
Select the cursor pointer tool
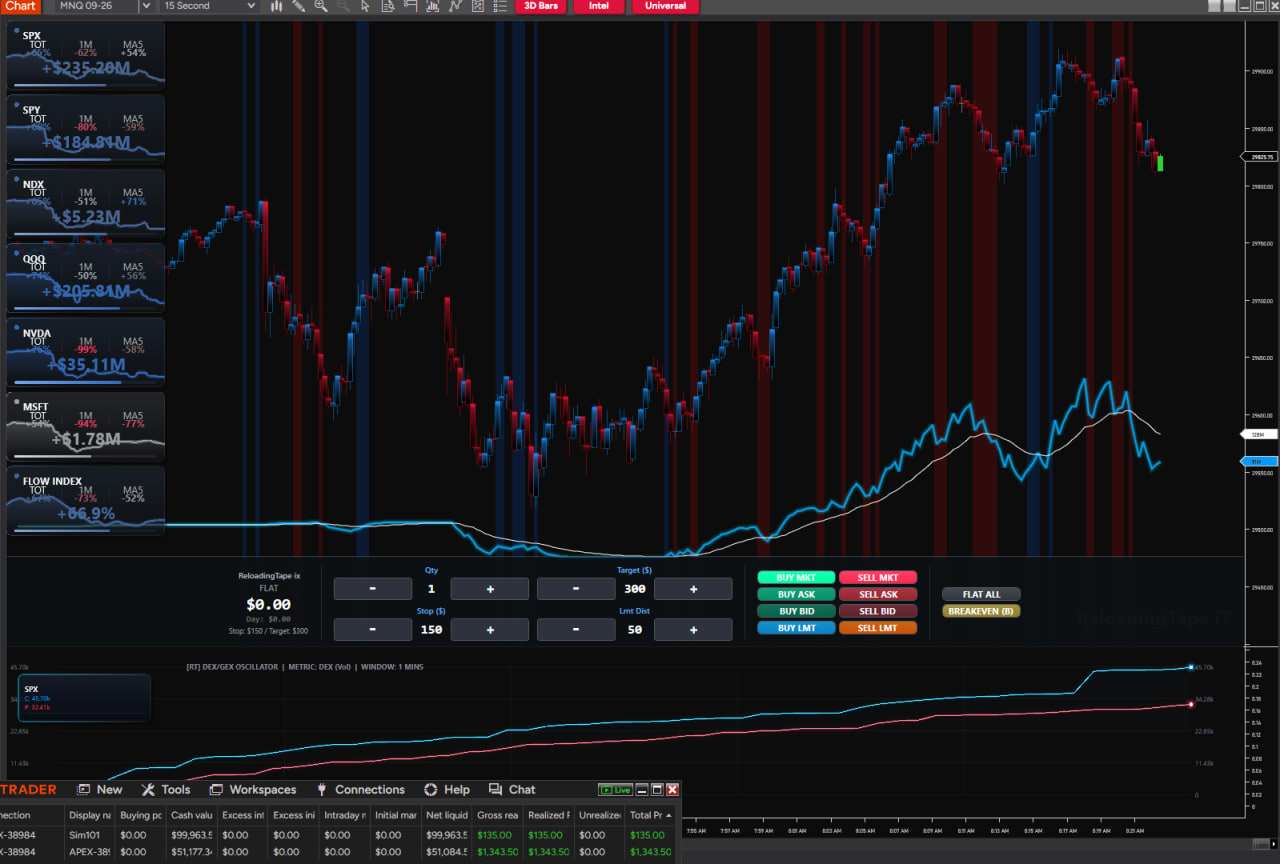pyautogui.click(x=365, y=6)
